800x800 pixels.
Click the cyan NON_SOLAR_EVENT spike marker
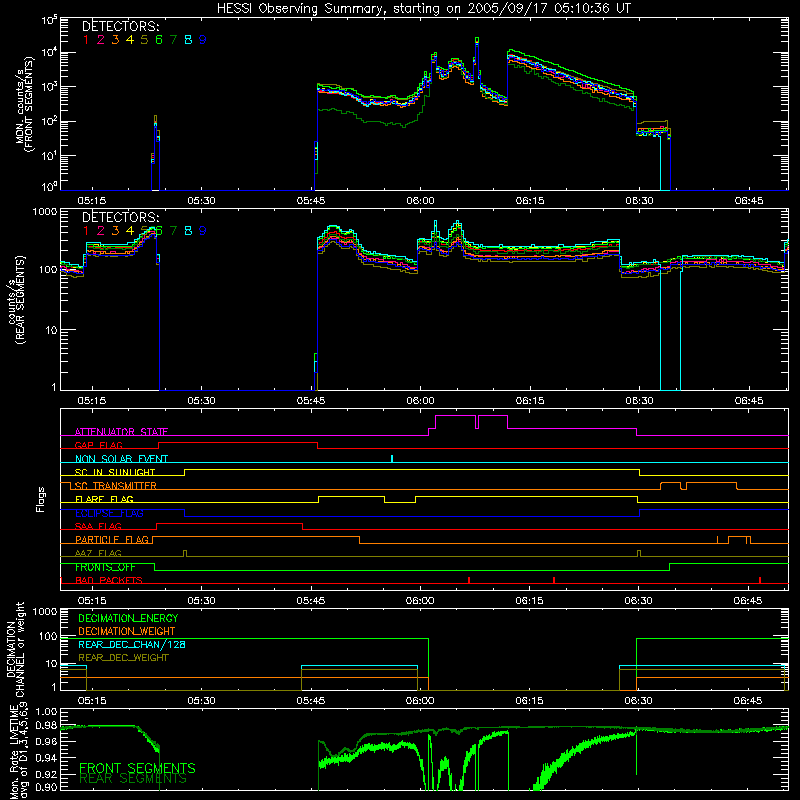pos(392,458)
